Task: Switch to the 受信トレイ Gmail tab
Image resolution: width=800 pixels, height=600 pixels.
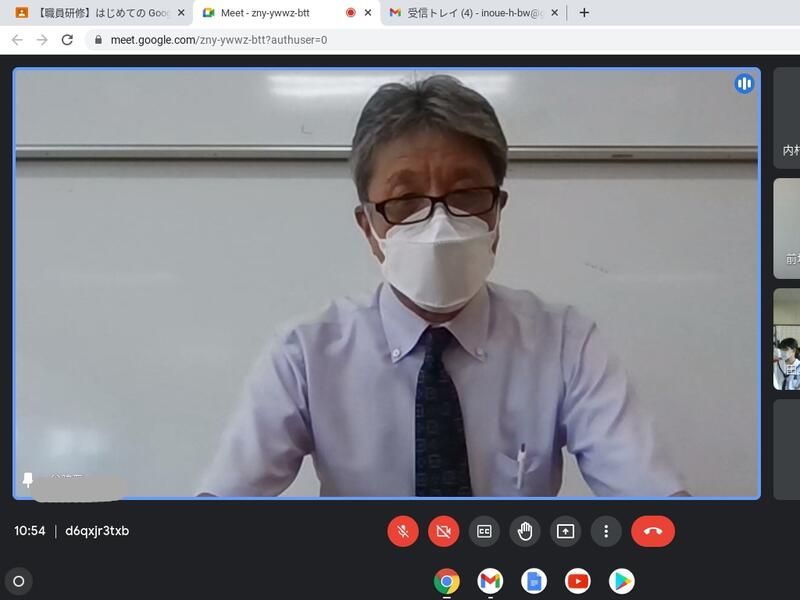Action: point(470,13)
